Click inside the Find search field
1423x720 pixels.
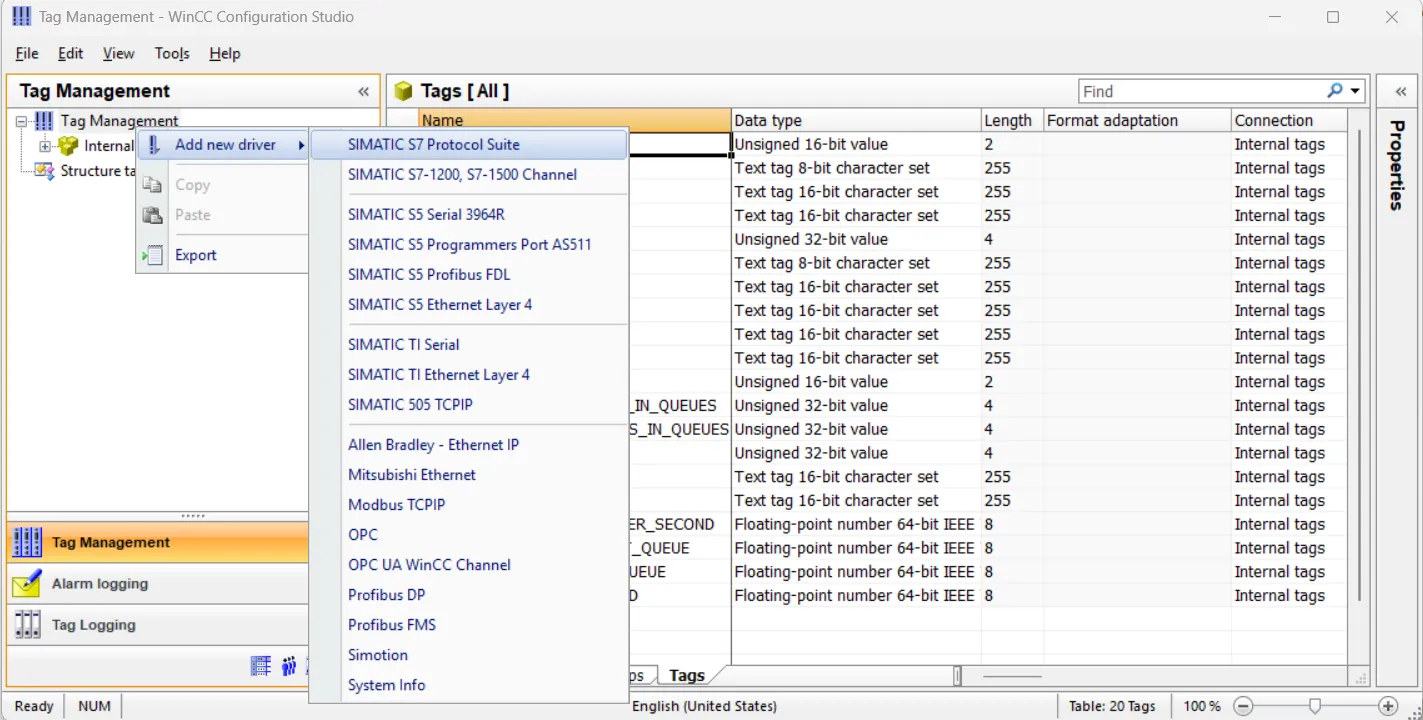point(1202,91)
